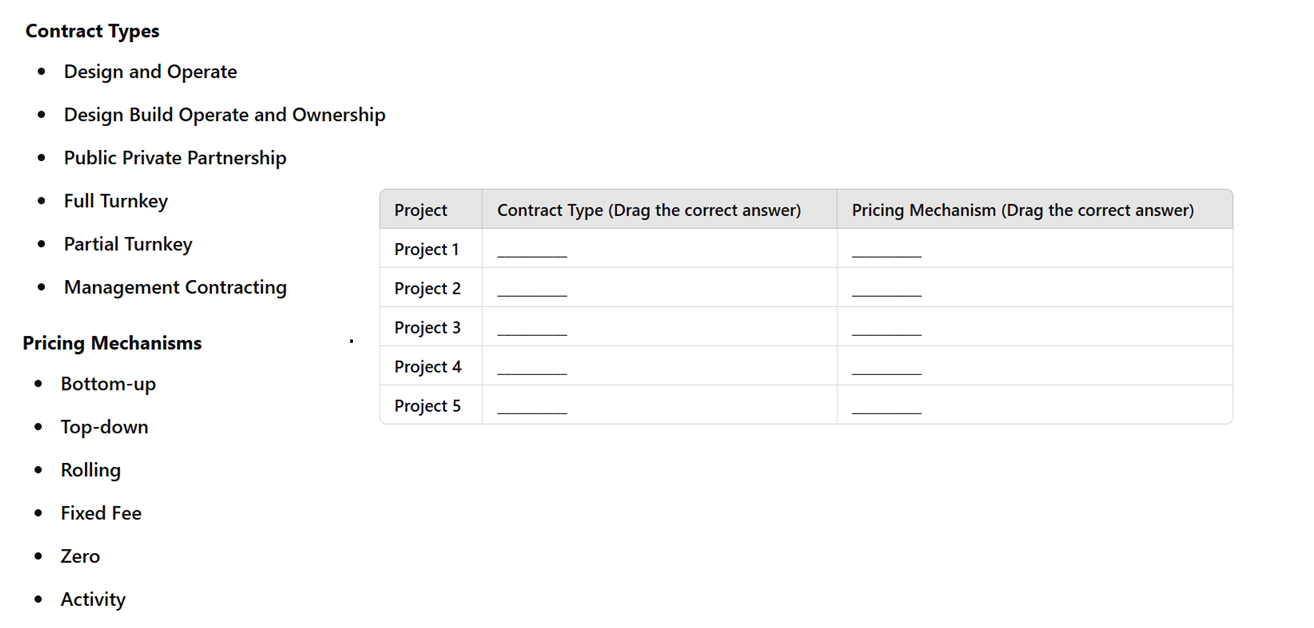The width and height of the screenshot is (1314, 628).
Task: Select Project 5 contract type blank
Action: tap(532, 407)
